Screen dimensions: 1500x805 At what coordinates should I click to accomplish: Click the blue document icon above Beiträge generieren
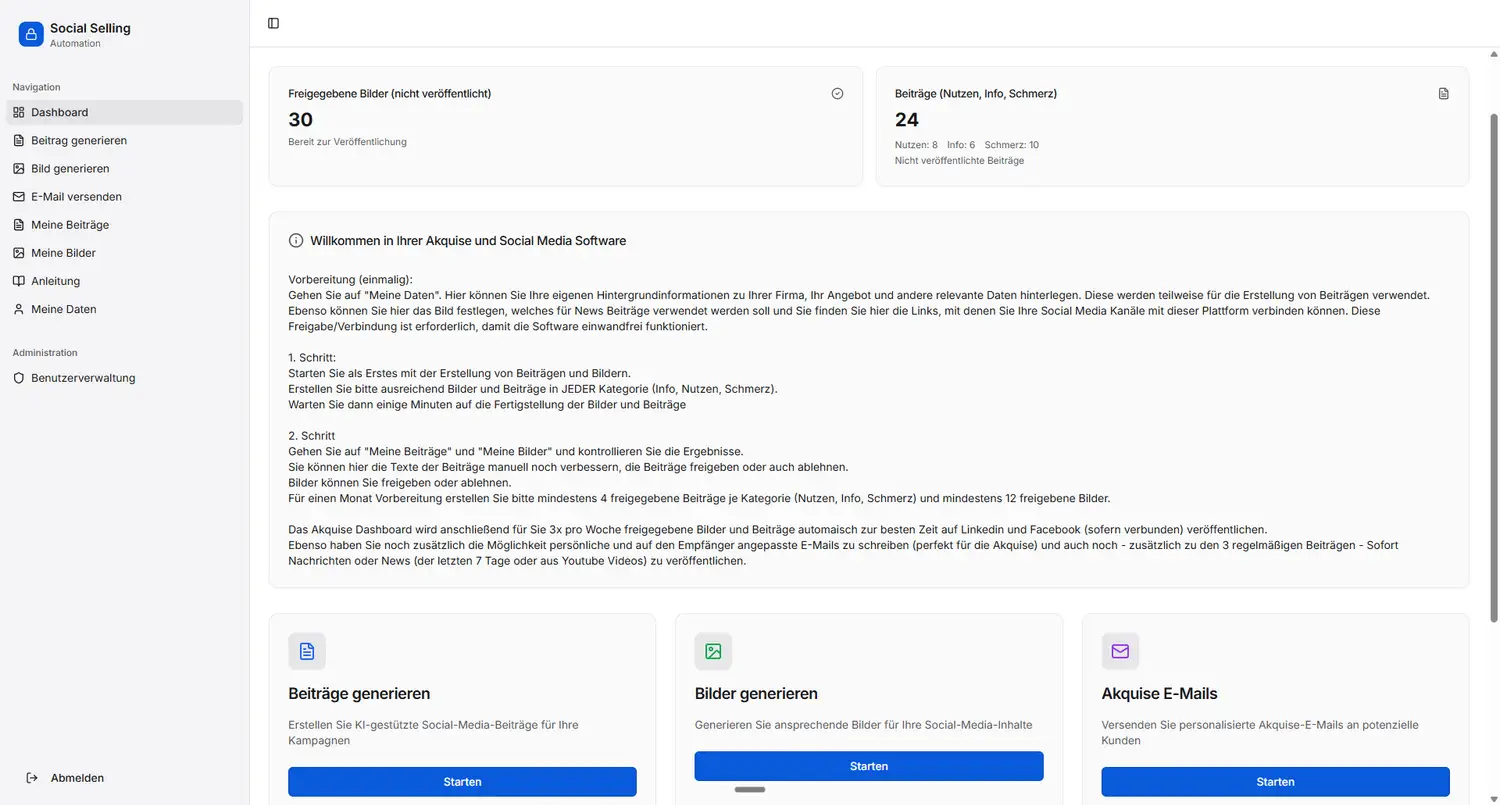tap(307, 651)
